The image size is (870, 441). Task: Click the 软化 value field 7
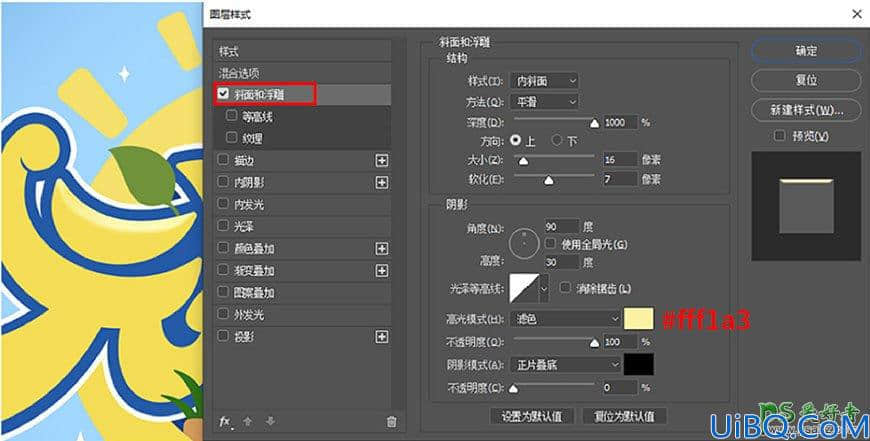click(620, 179)
